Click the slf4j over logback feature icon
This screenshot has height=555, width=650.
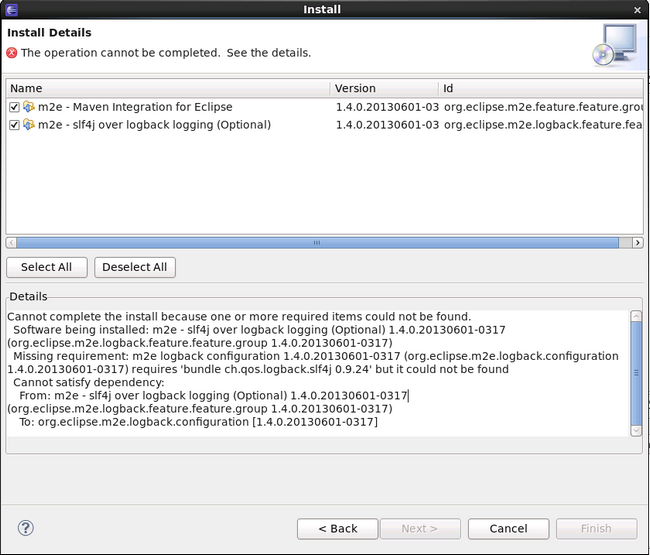[x=29, y=125]
